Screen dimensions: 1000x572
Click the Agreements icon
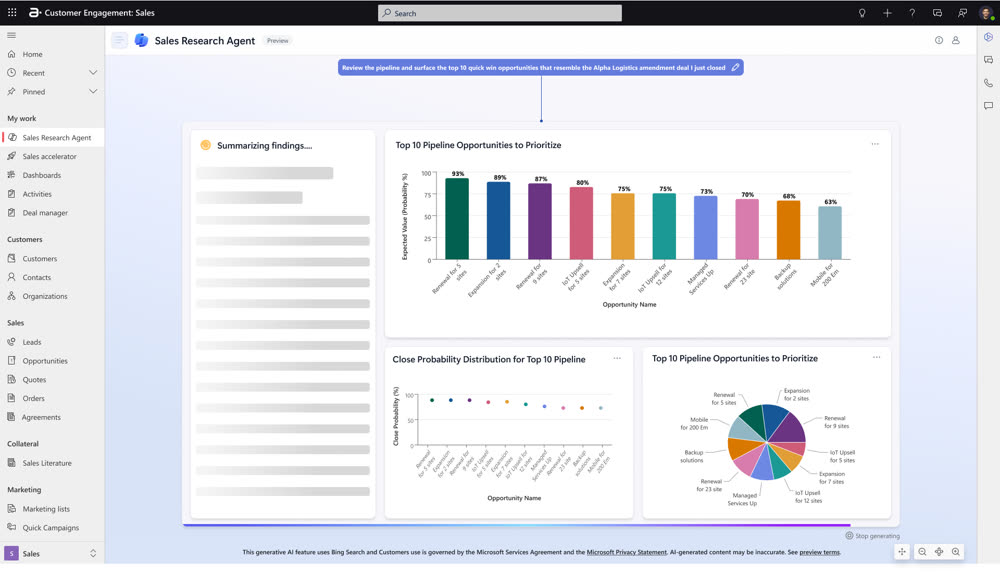coord(11,416)
